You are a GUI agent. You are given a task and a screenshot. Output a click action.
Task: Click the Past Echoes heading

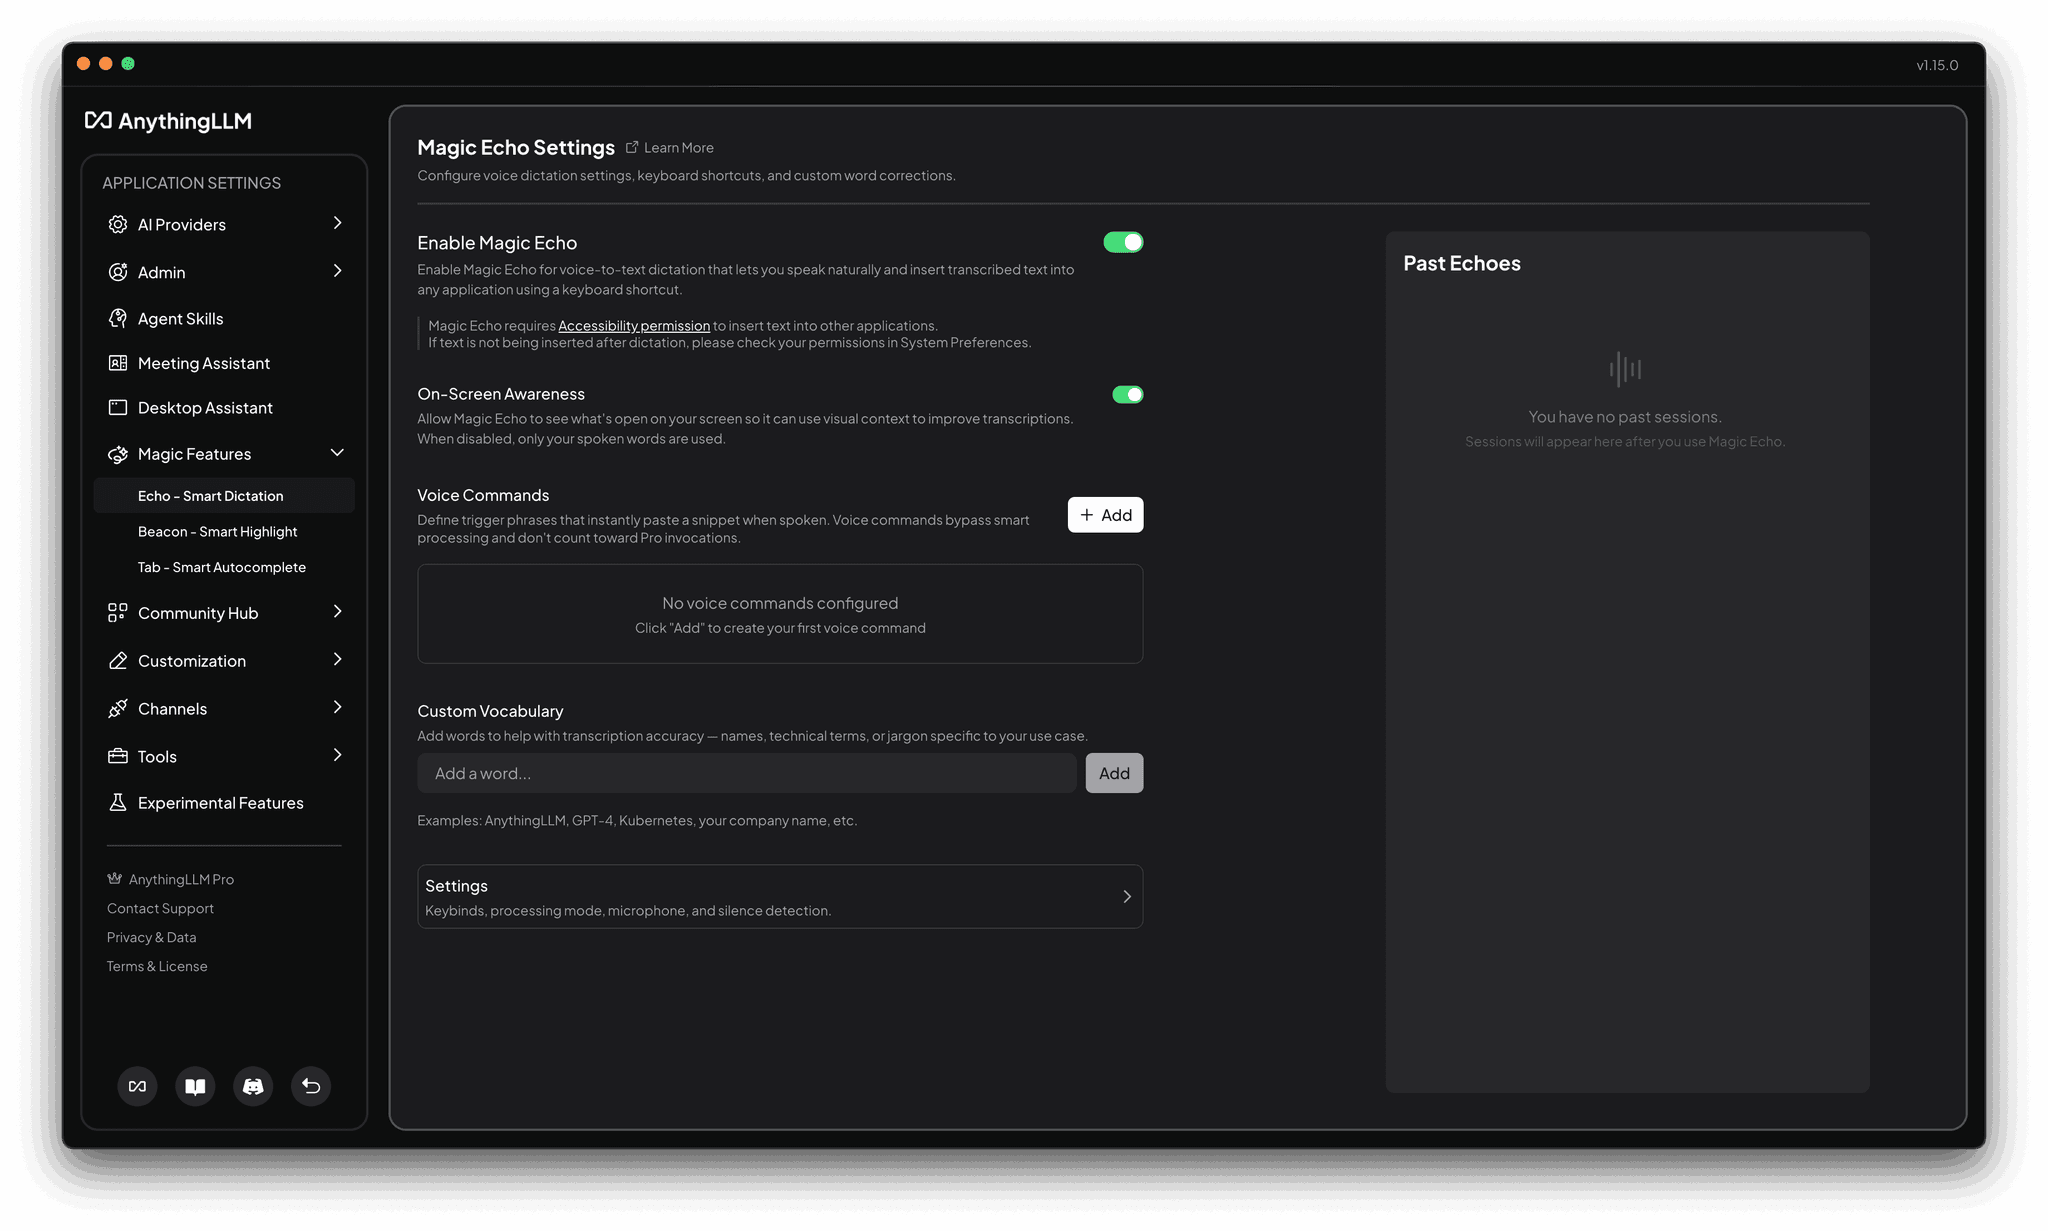tap(1462, 263)
